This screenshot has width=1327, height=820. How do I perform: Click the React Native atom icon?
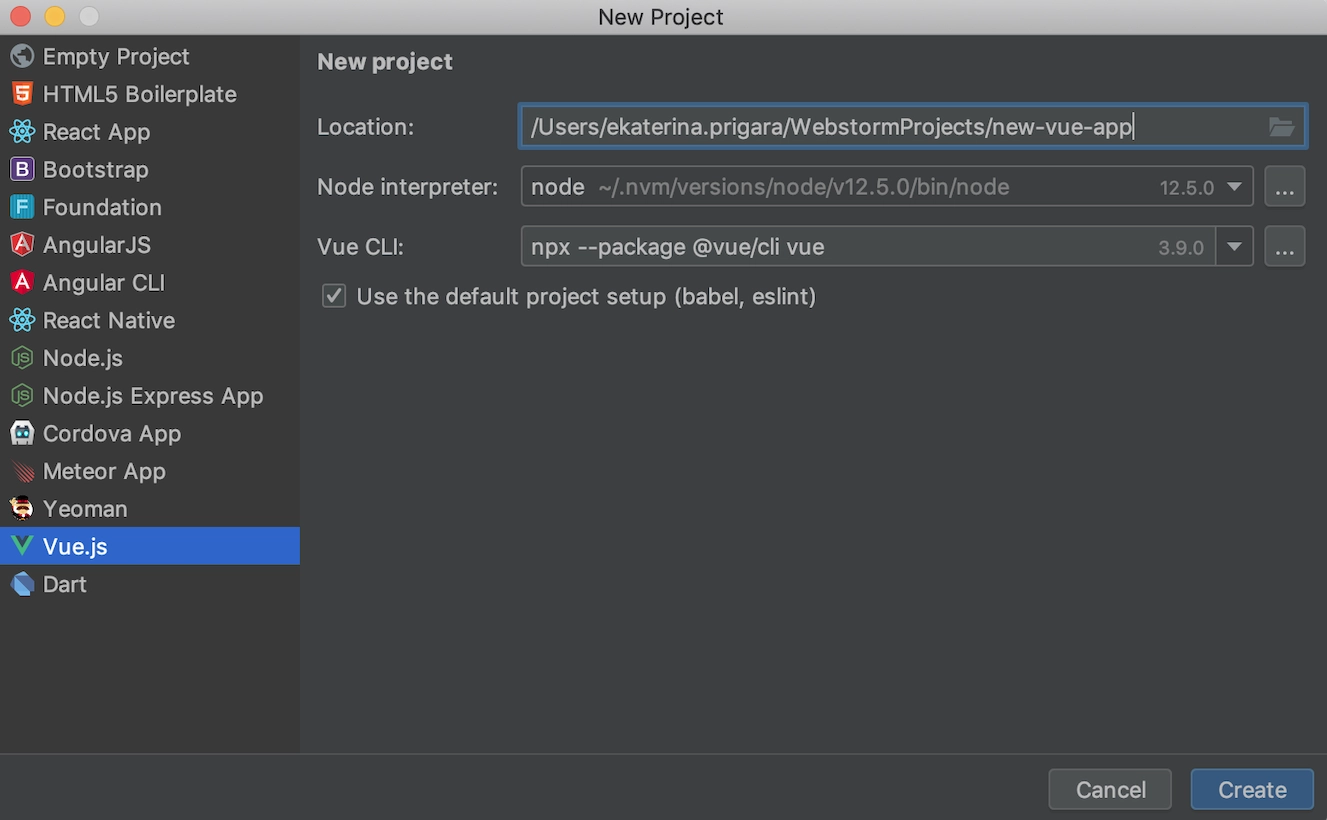click(21, 320)
